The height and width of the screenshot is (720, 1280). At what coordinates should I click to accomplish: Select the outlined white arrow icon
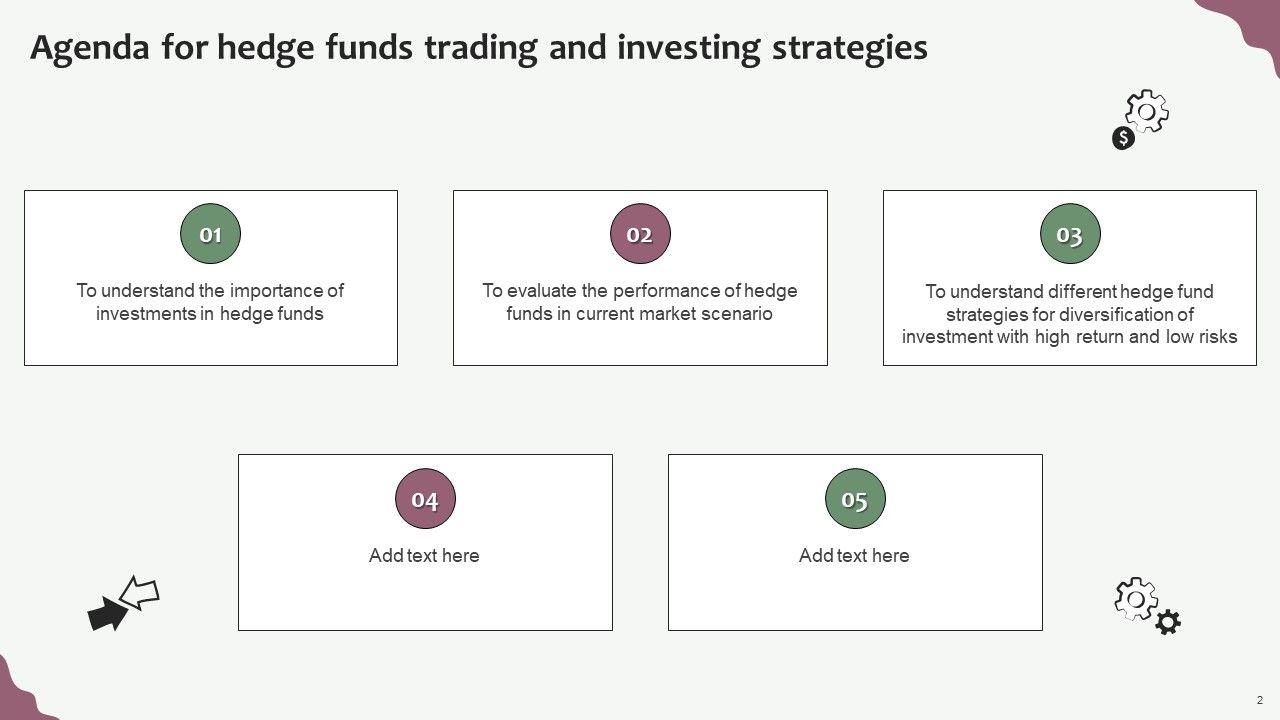140,593
